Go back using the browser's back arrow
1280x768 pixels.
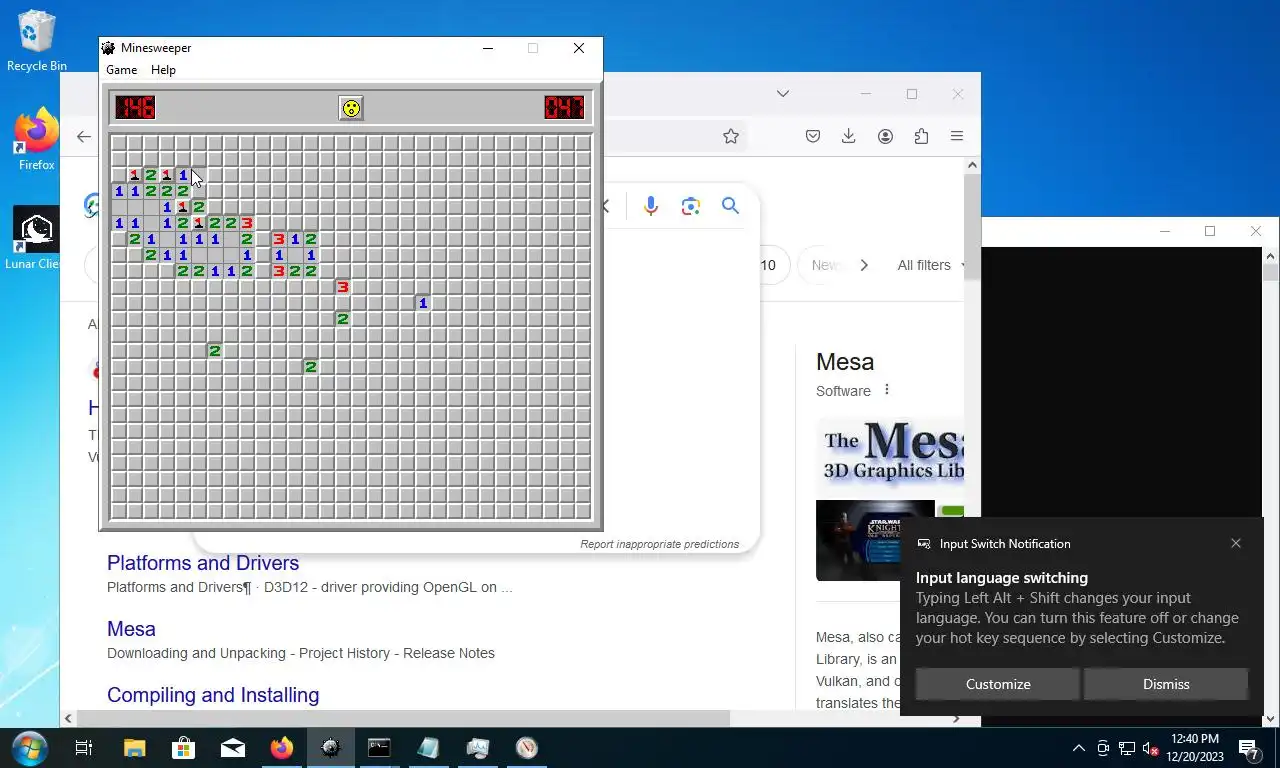(84, 137)
